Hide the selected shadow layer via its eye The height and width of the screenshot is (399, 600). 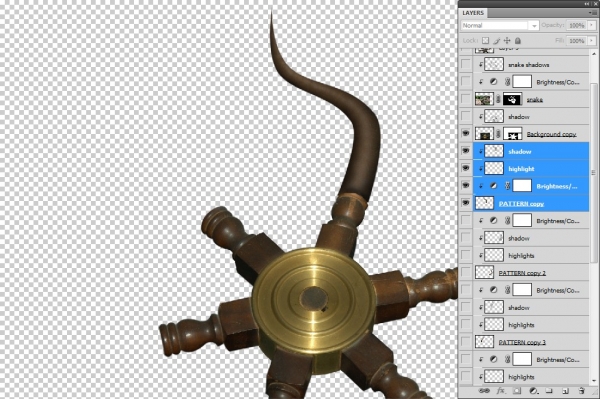pos(466,151)
